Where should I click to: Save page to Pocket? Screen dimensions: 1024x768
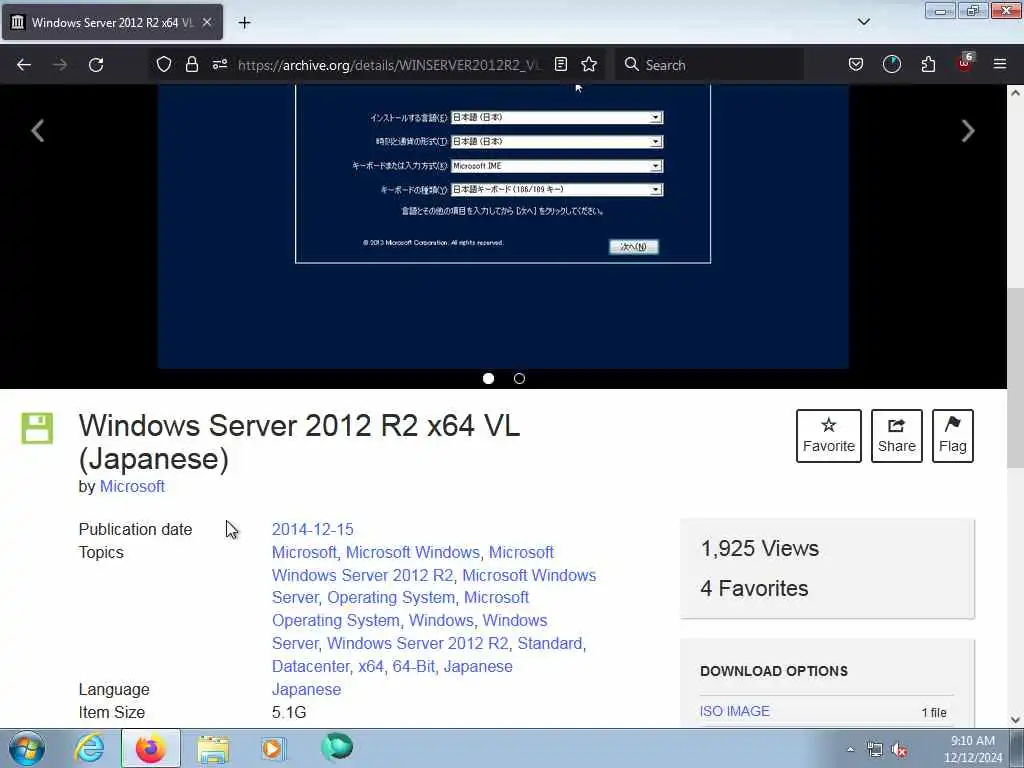click(x=856, y=64)
